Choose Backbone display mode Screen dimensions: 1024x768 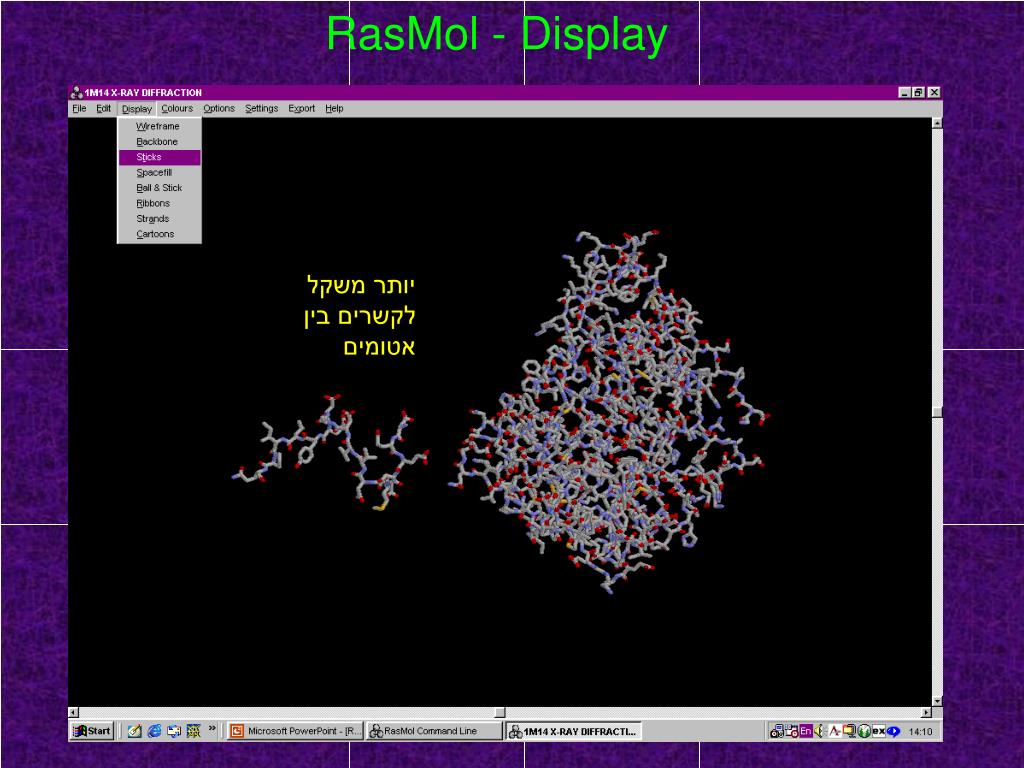click(158, 142)
